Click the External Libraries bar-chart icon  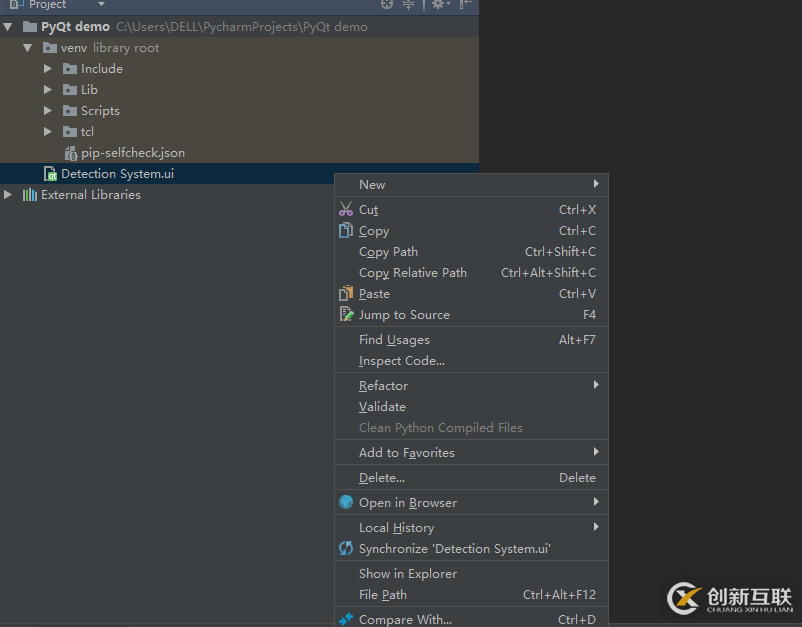(30, 195)
